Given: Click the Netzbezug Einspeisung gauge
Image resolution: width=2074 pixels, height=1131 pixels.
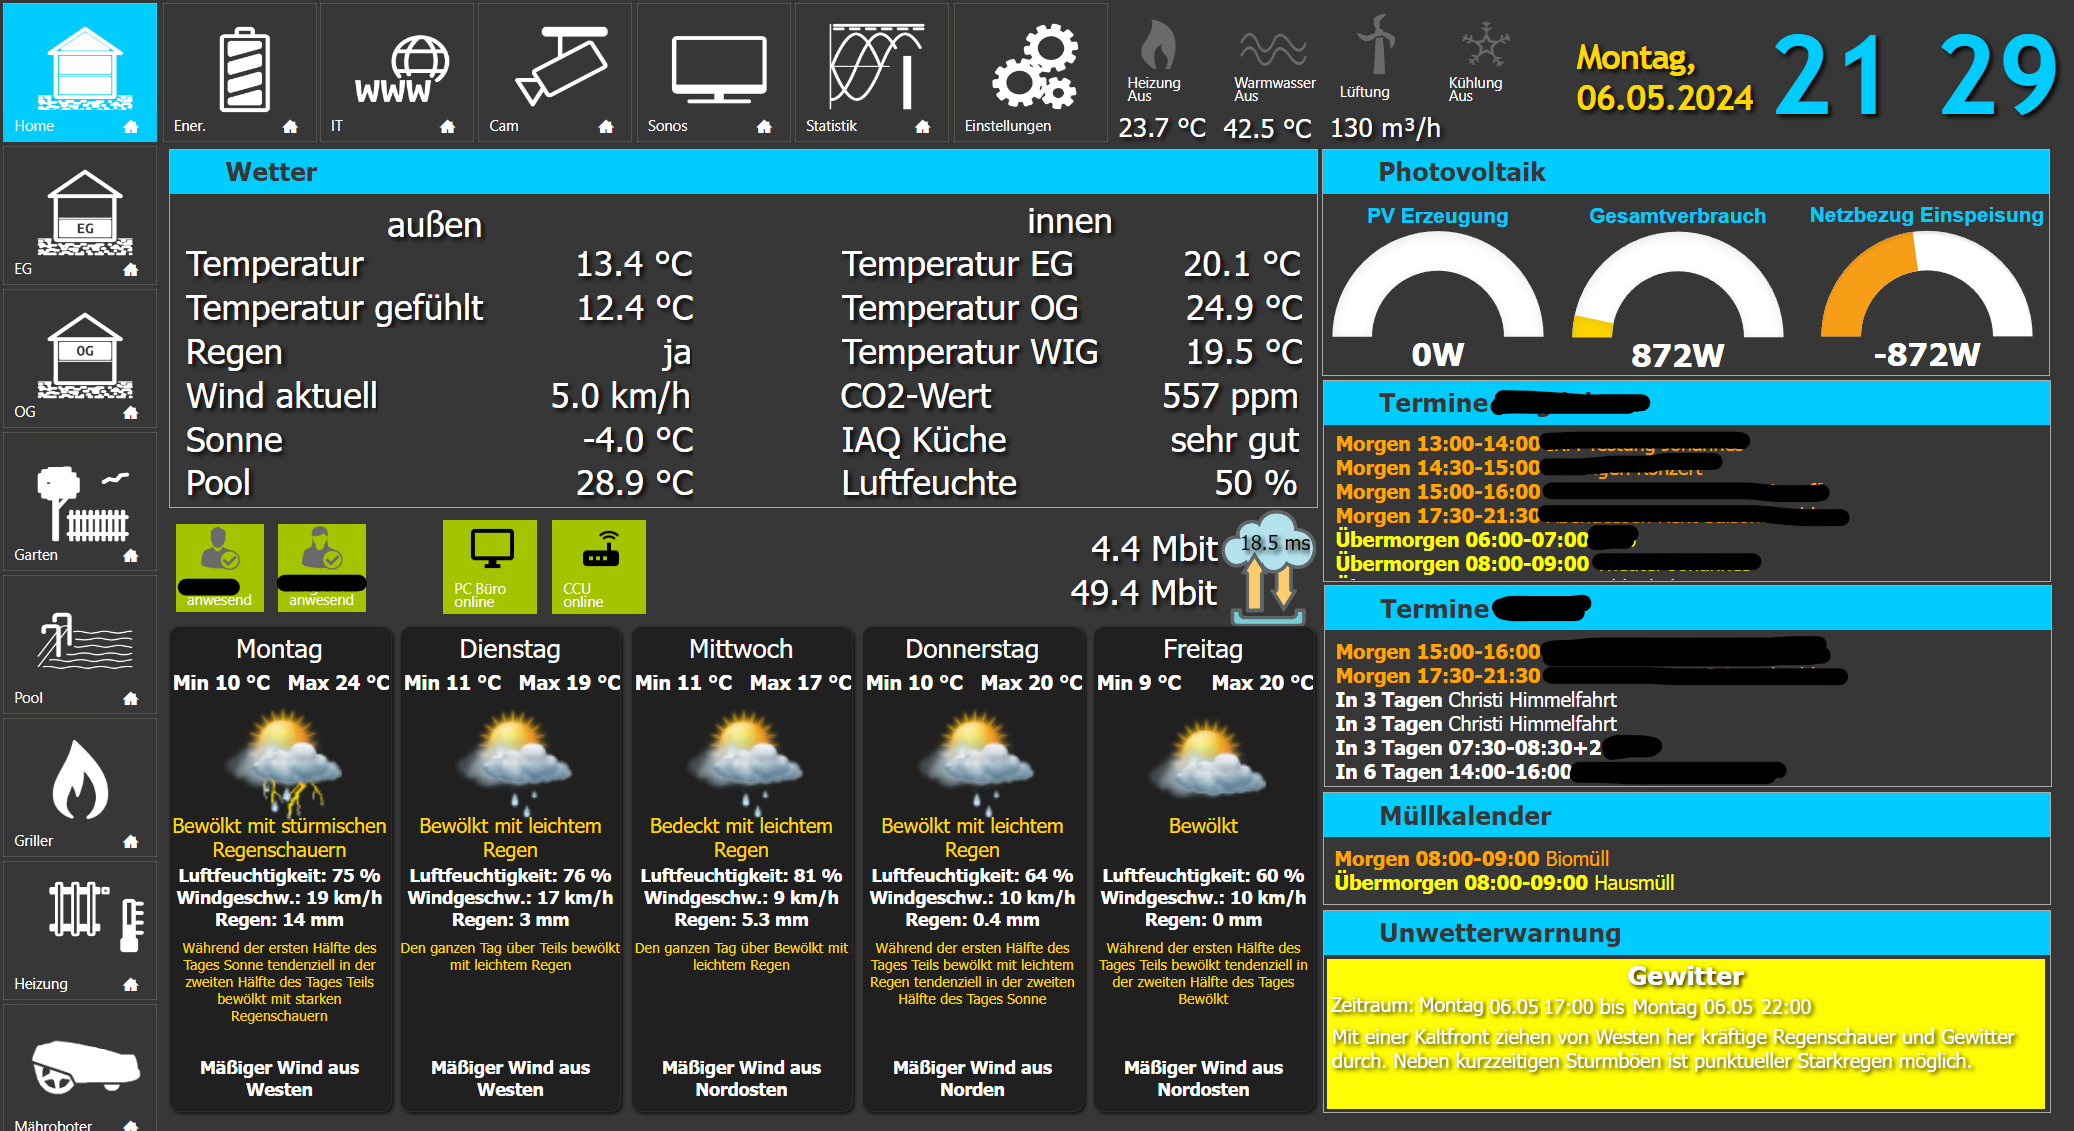Looking at the screenshot, I should coord(1927,285).
